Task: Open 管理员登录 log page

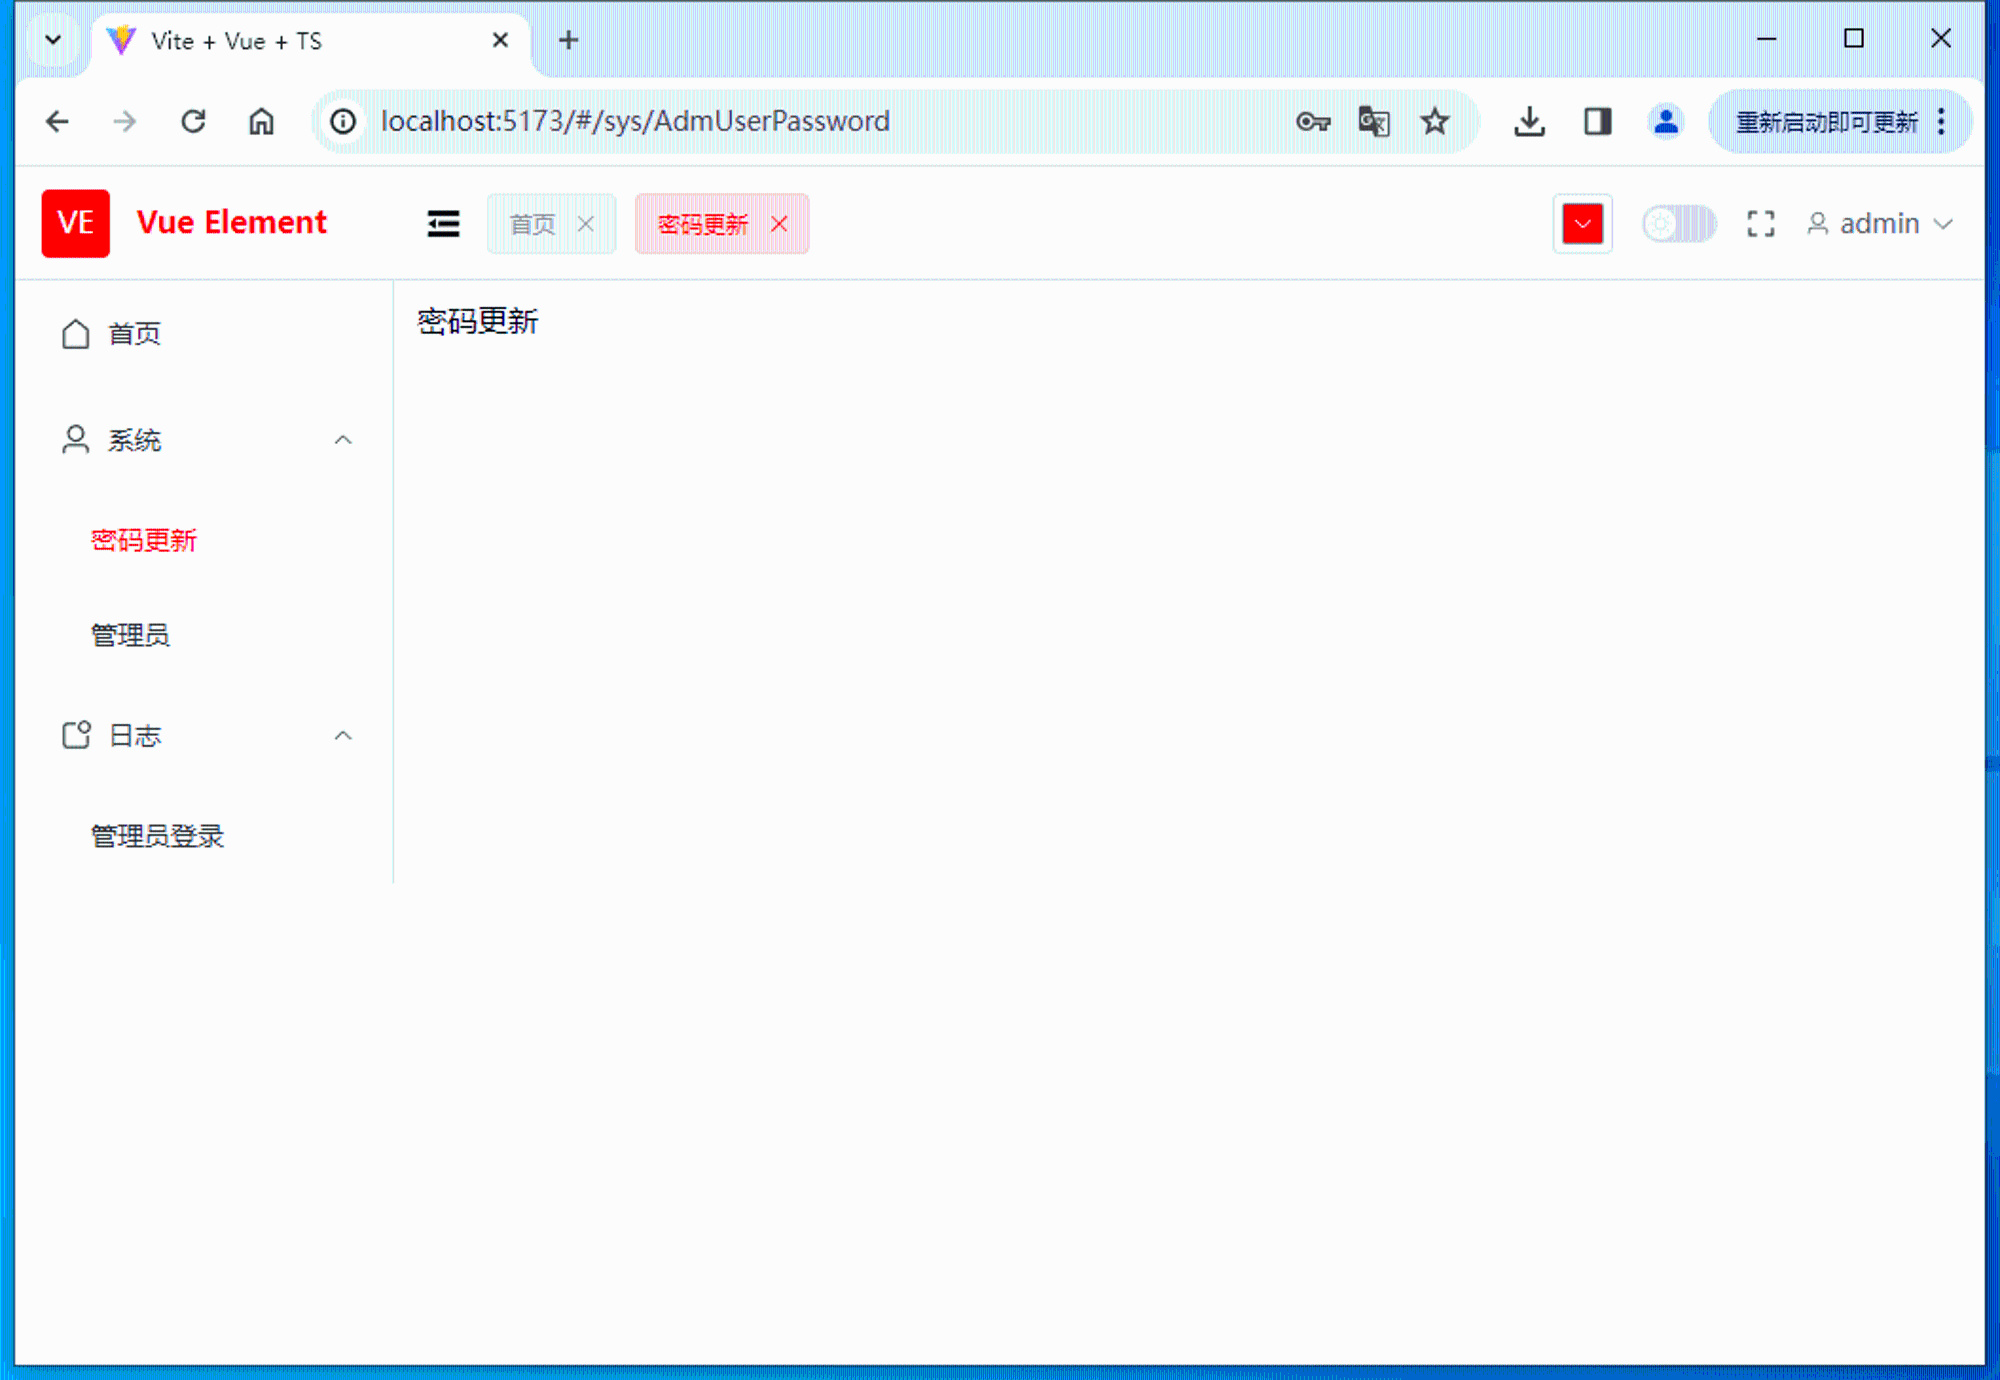Action: pos(158,836)
